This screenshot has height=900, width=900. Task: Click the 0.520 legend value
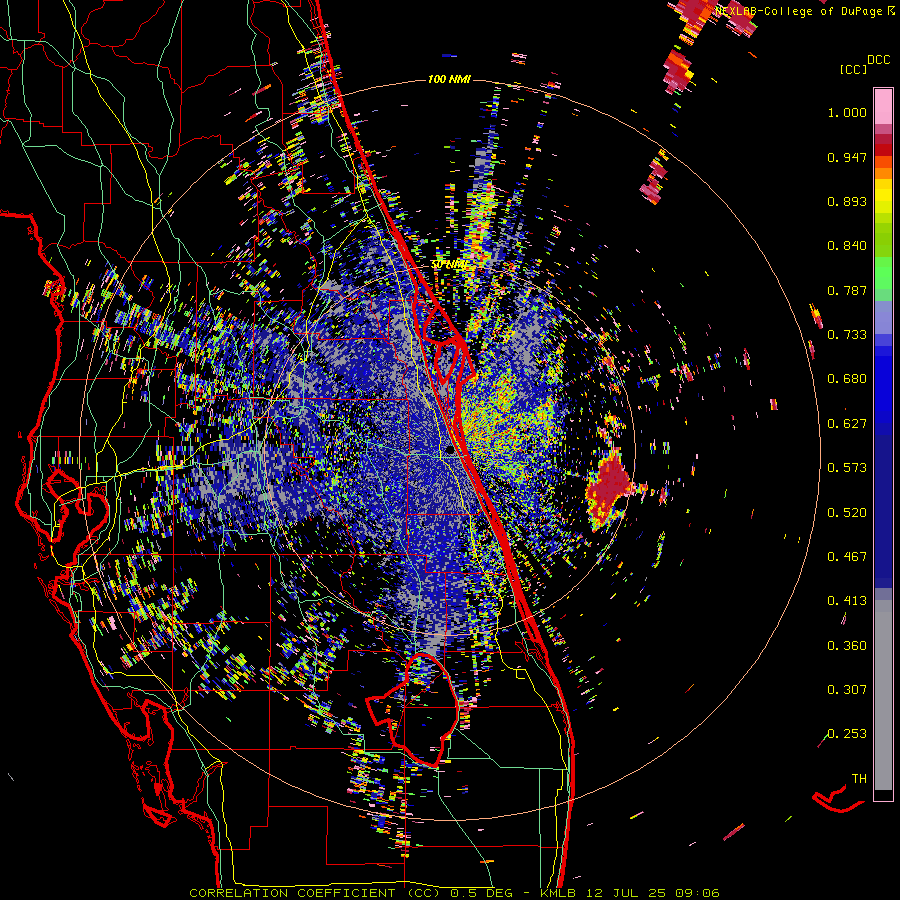(x=847, y=513)
